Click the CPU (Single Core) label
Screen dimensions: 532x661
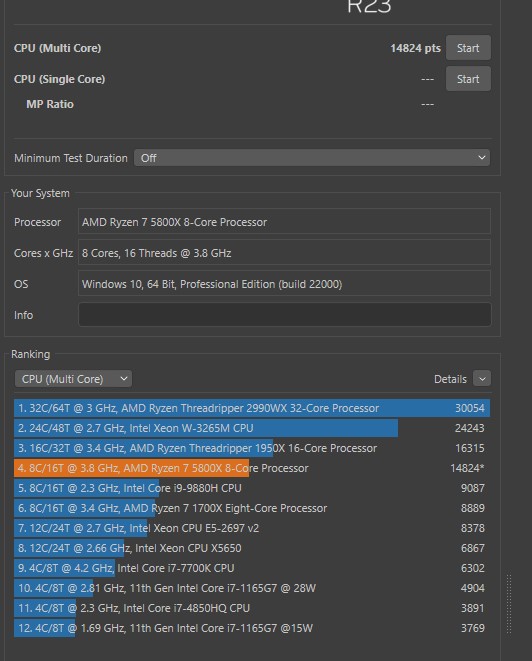click(x=59, y=79)
